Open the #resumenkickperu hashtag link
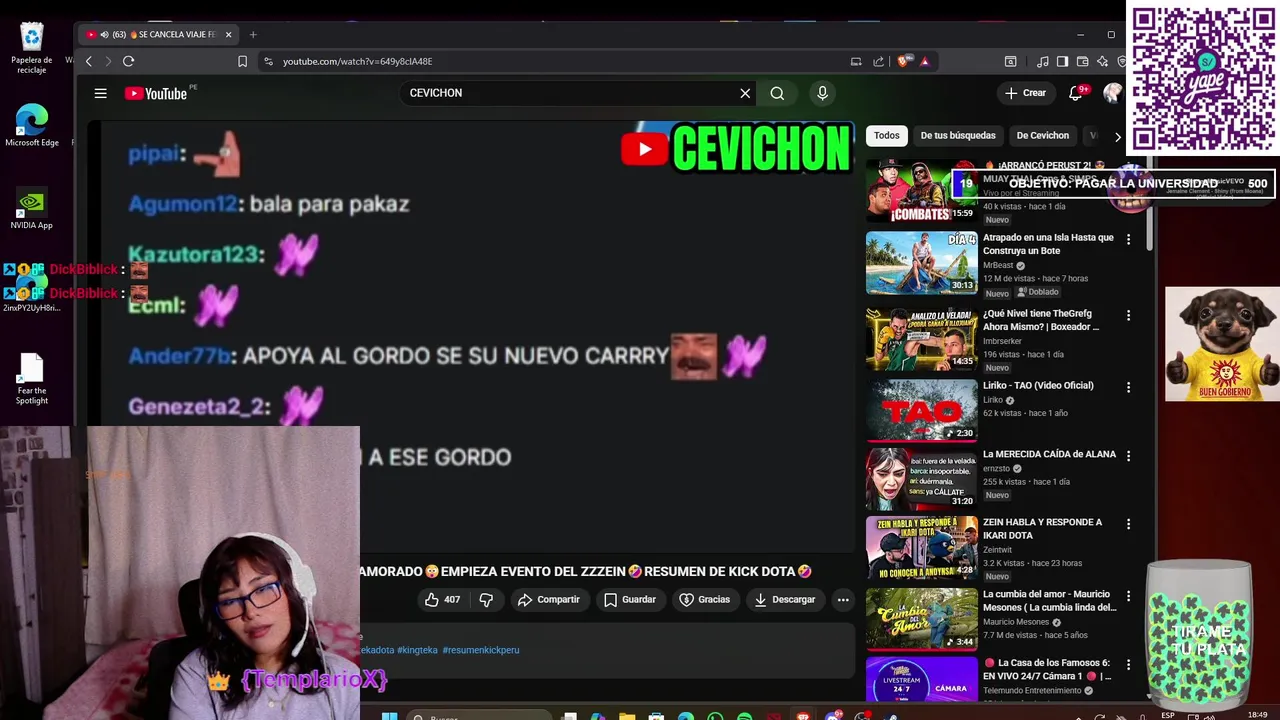Screen dimensions: 1280x720 (481, 650)
